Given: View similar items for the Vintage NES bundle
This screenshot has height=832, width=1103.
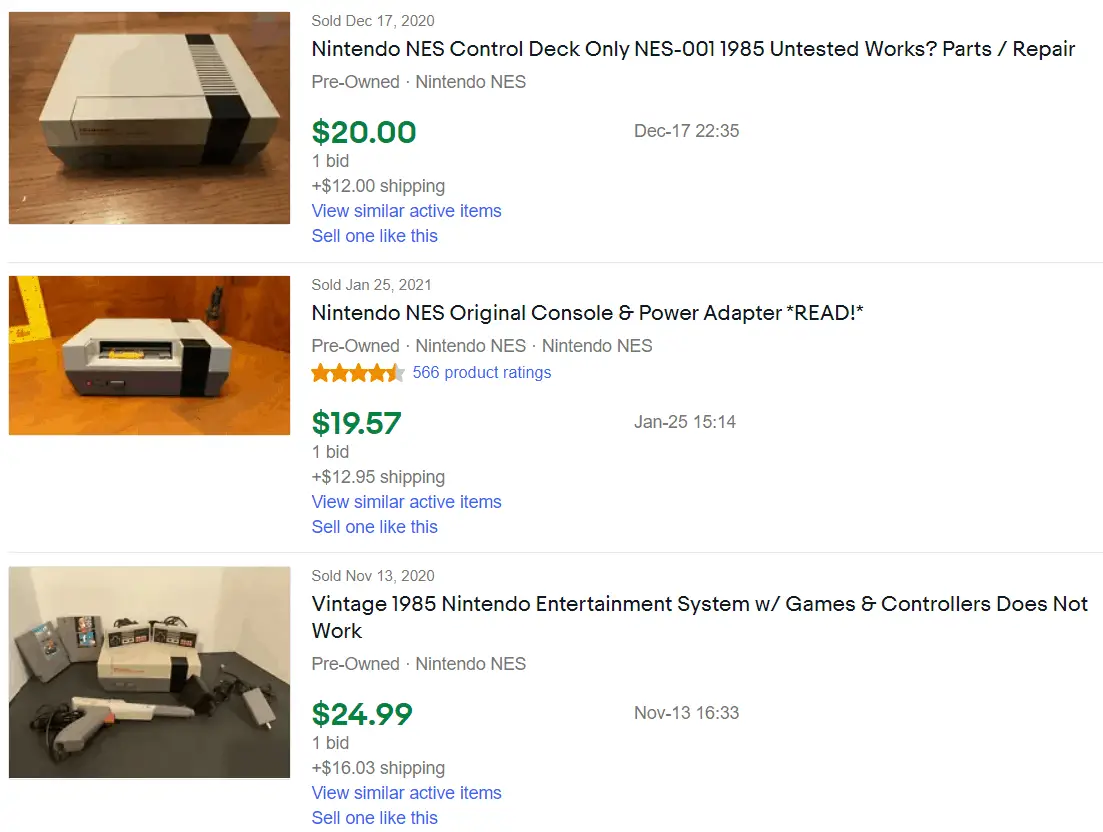Looking at the screenshot, I should coord(406,792).
